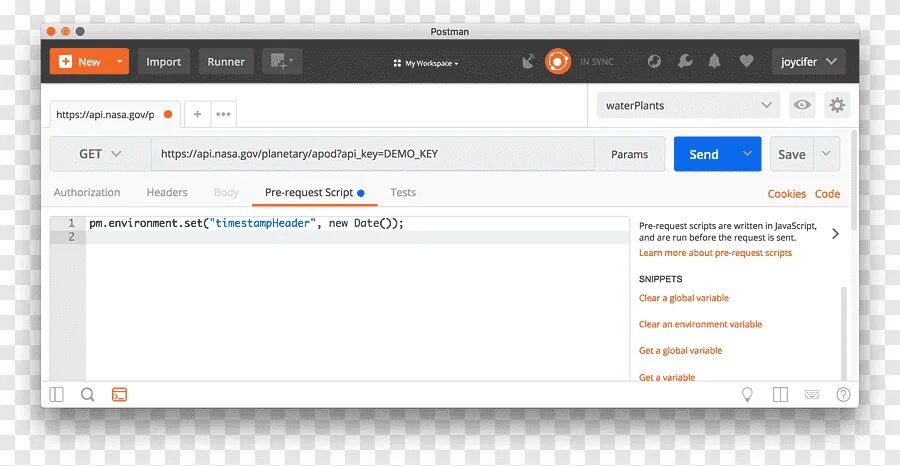900x466 pixels.
Task: Open the Code link
Action: [x=827, y=194]
